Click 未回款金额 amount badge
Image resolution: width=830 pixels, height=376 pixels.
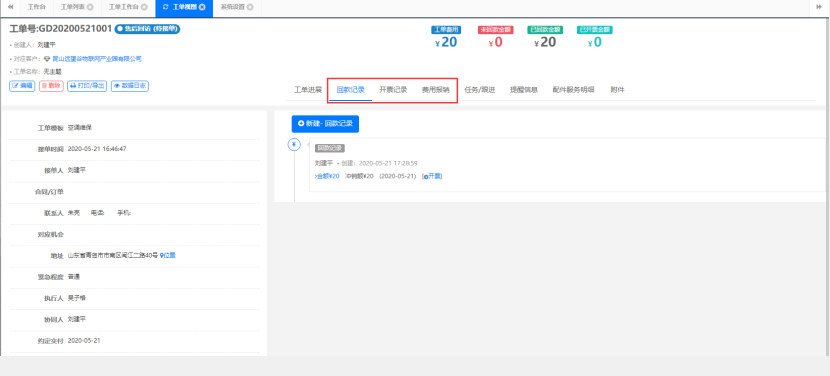coord(495,30)
